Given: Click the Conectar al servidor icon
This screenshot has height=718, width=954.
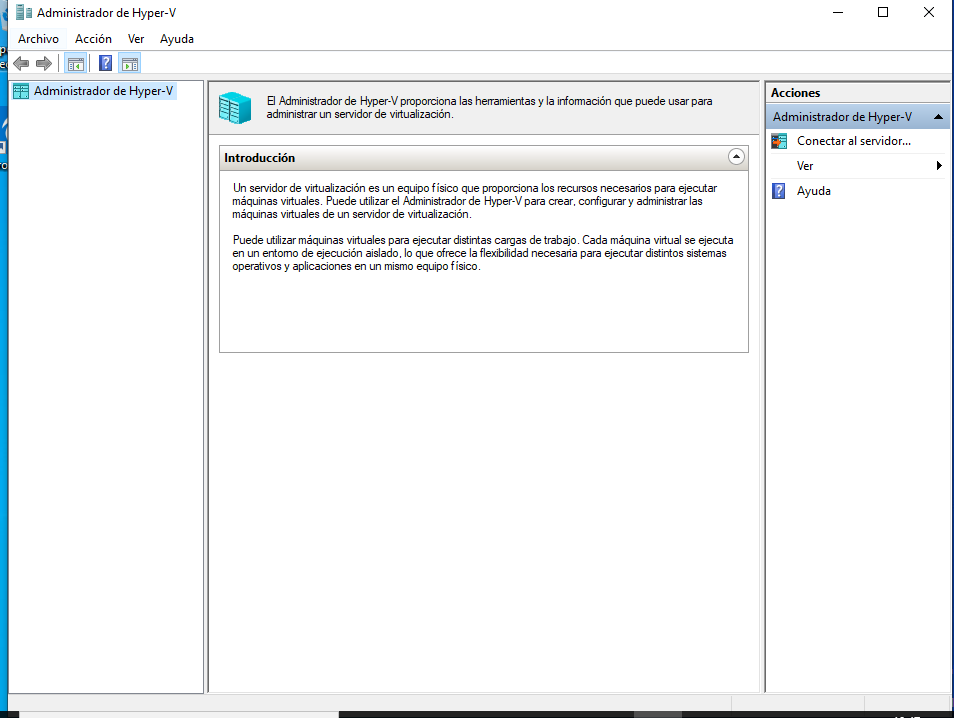Looking at the screenshot, I should [780, 141].
